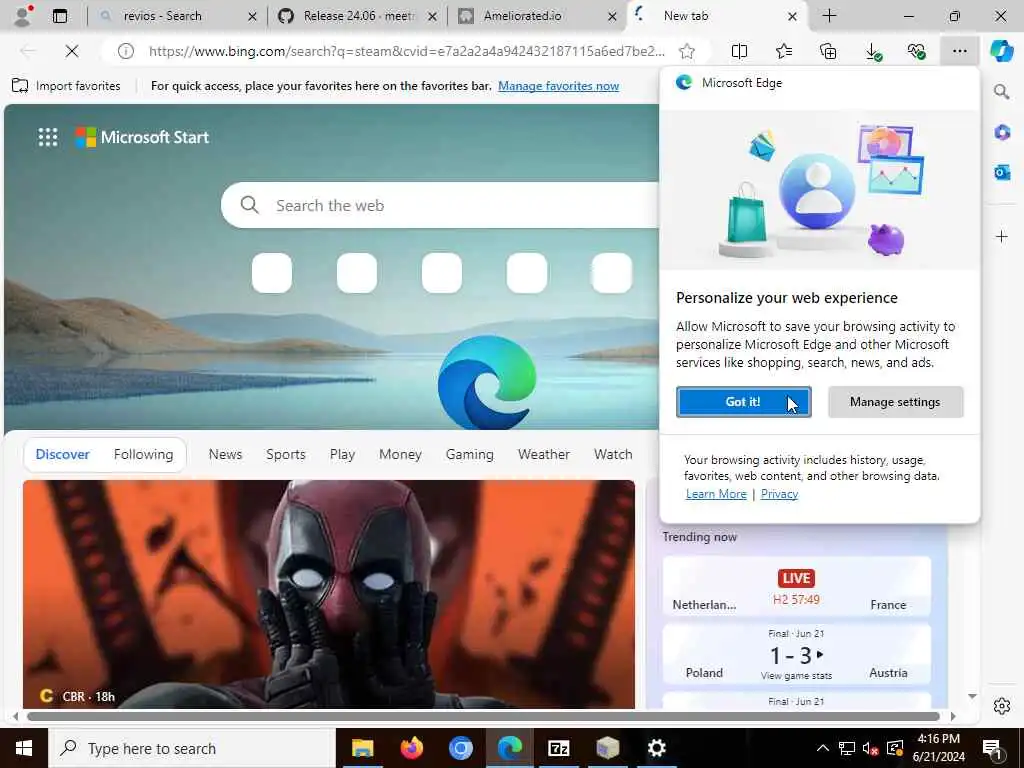Screen dimensions: 1024x768
Task: Open Settings and more ellipsis menu
Action: pyautogui.click(x=959, y=51)
